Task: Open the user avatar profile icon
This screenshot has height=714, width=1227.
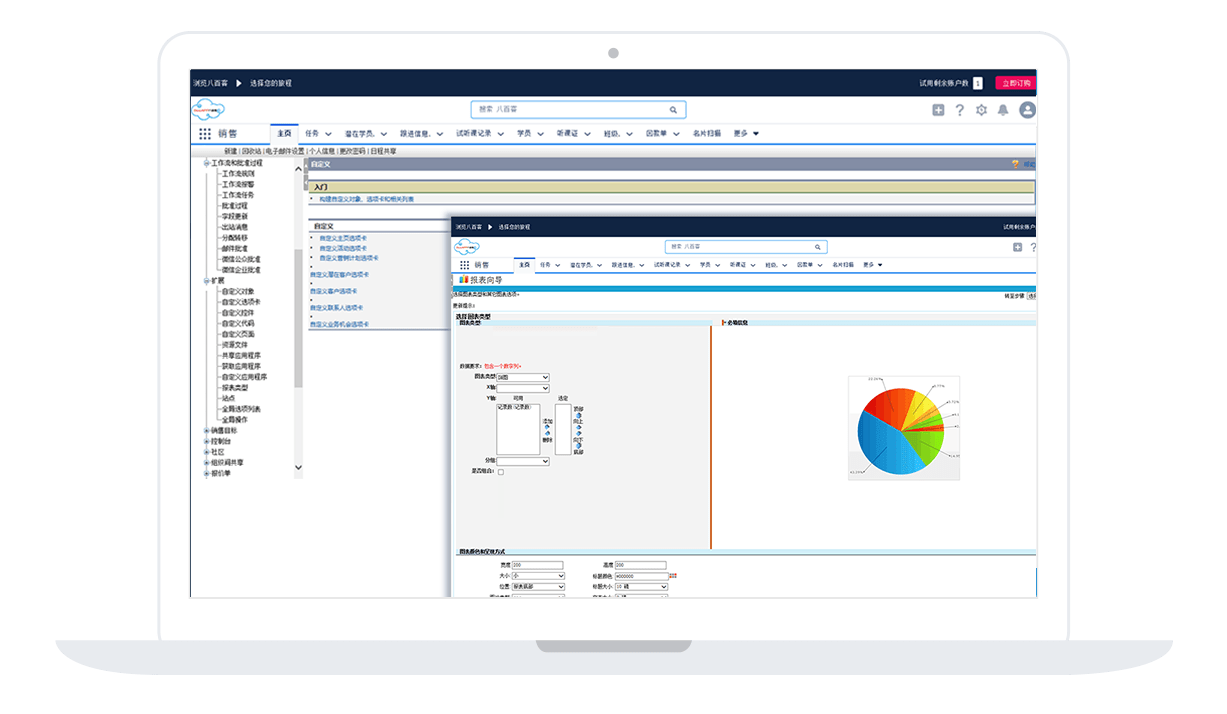Action: pos(1027,110)
